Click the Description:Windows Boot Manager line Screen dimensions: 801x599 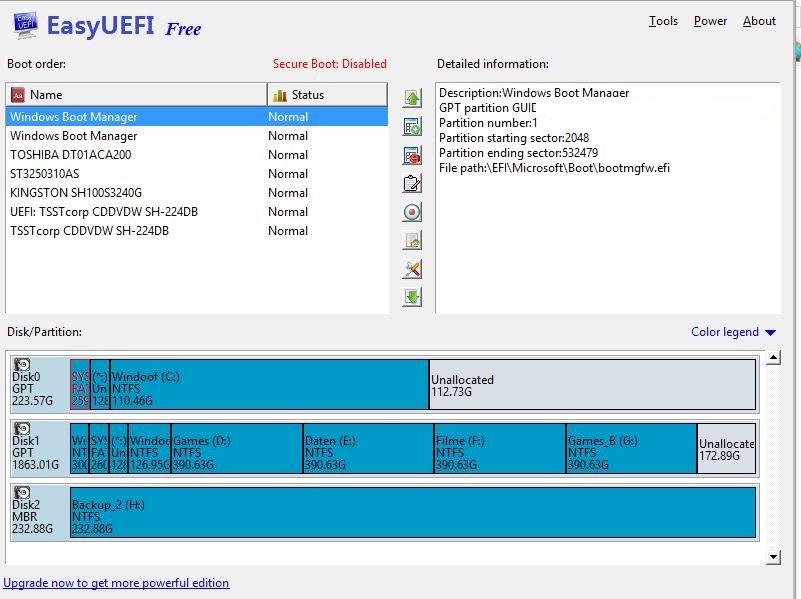tap(534, 93)
